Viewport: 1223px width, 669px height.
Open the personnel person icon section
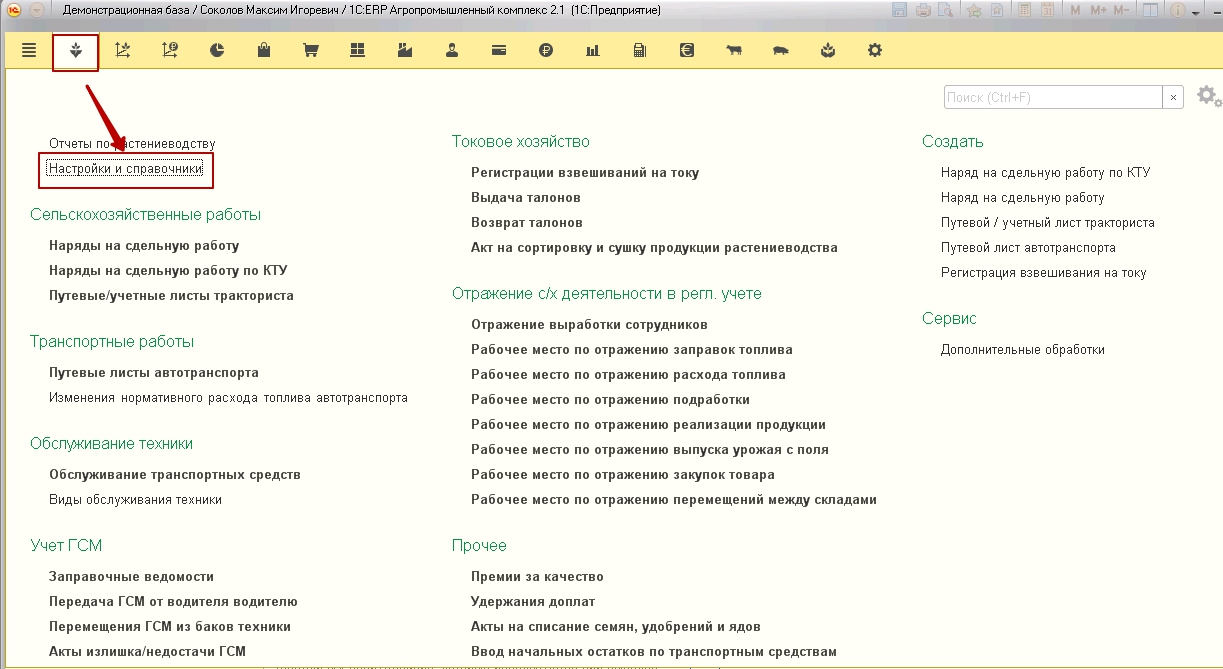452,50
